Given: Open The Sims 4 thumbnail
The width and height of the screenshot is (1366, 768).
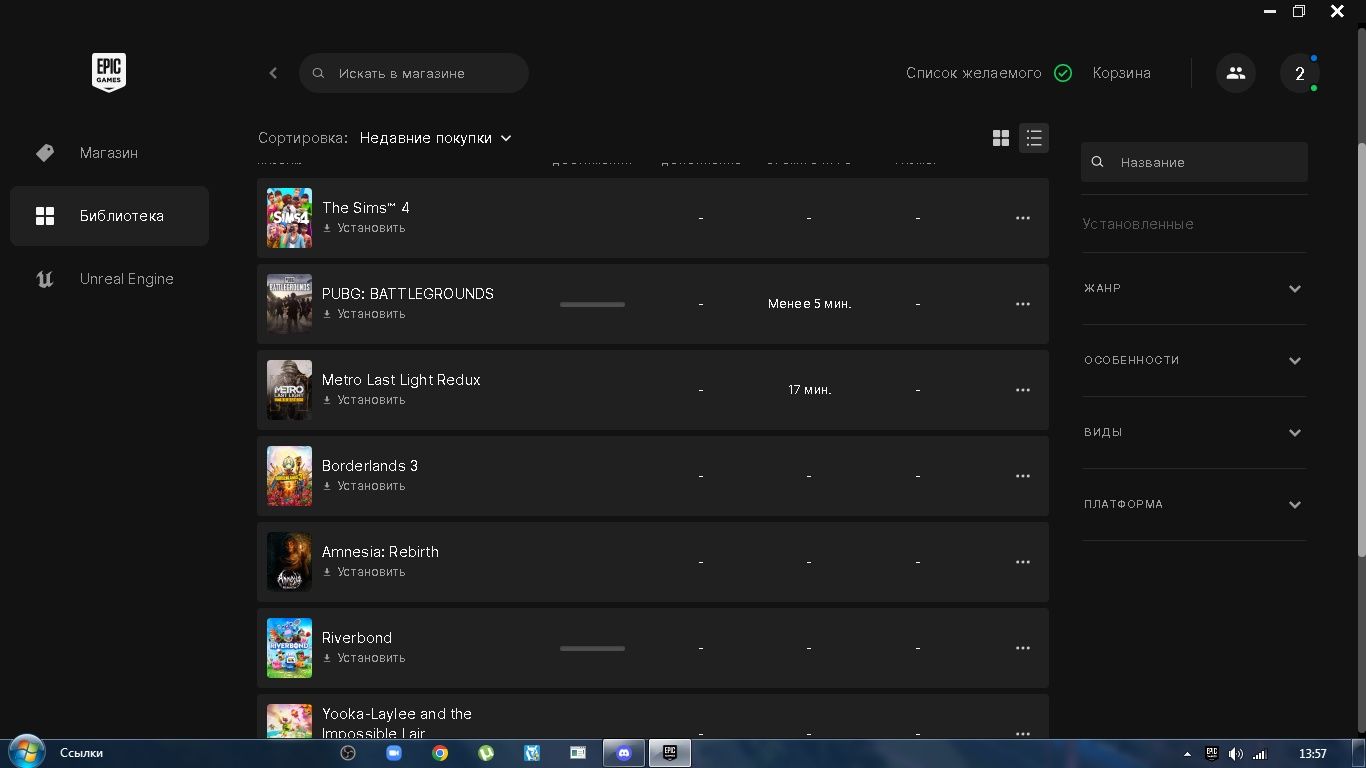Looking at the screenshot, I should (x=289, y=218).
